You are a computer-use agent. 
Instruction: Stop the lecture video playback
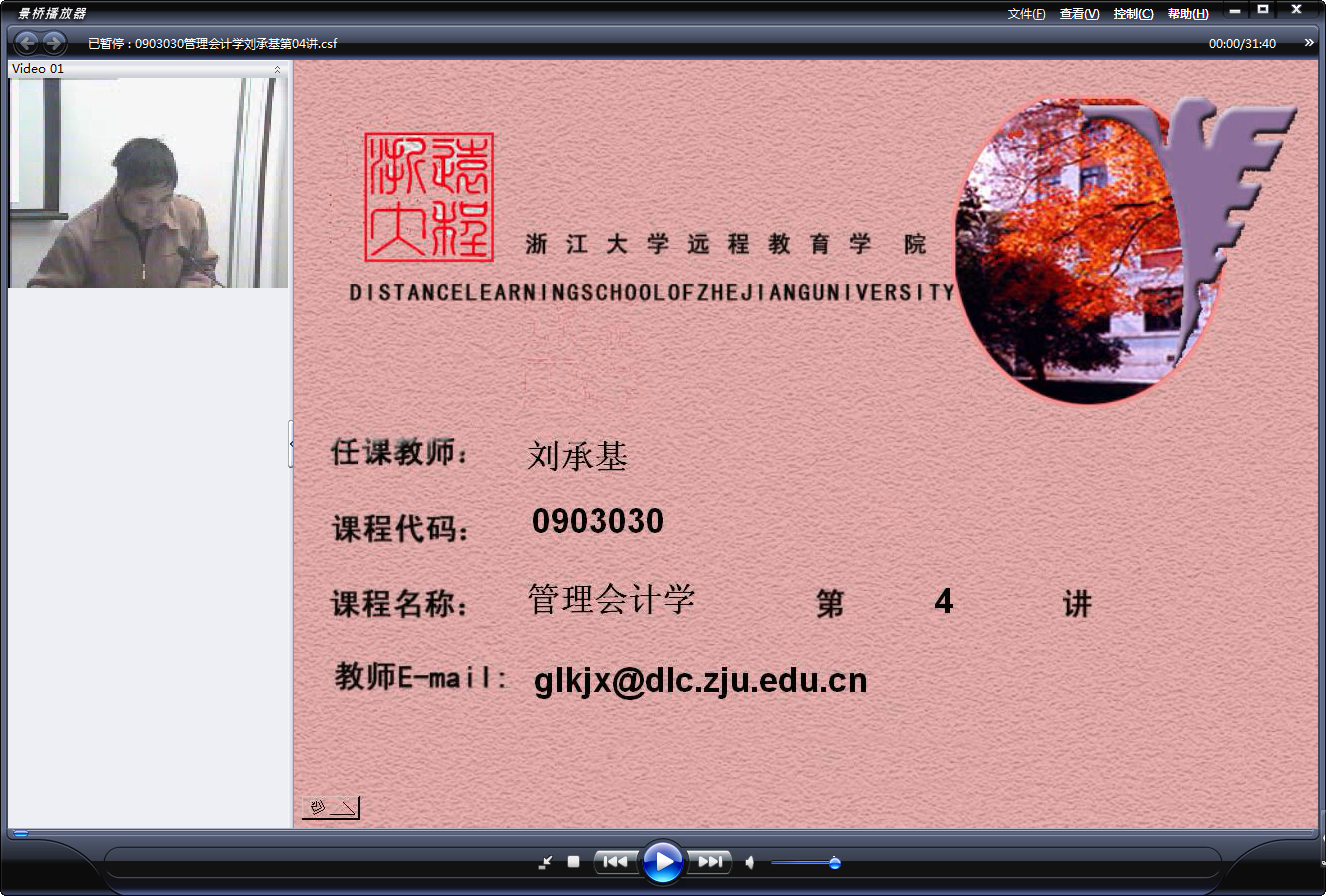click(x=574, y=862)
